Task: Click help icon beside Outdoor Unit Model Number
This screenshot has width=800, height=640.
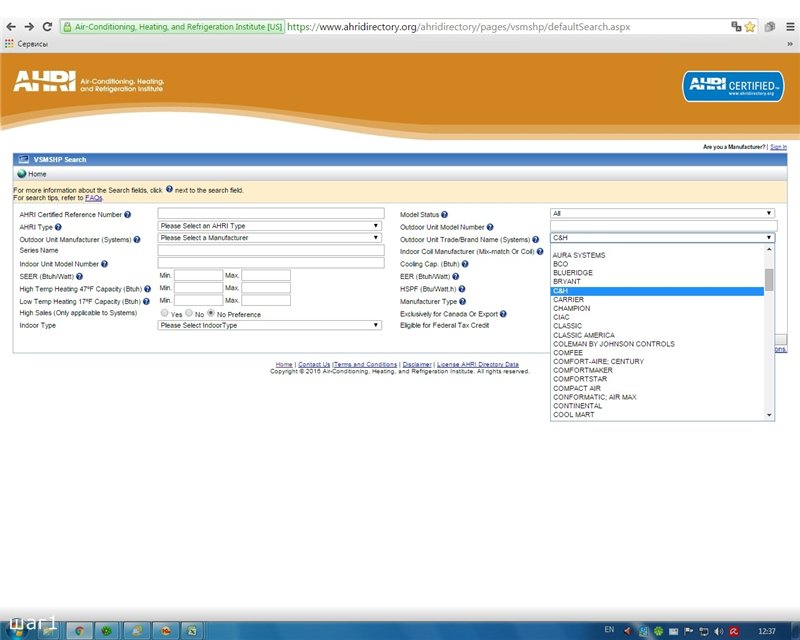Action: coord(490,227)
